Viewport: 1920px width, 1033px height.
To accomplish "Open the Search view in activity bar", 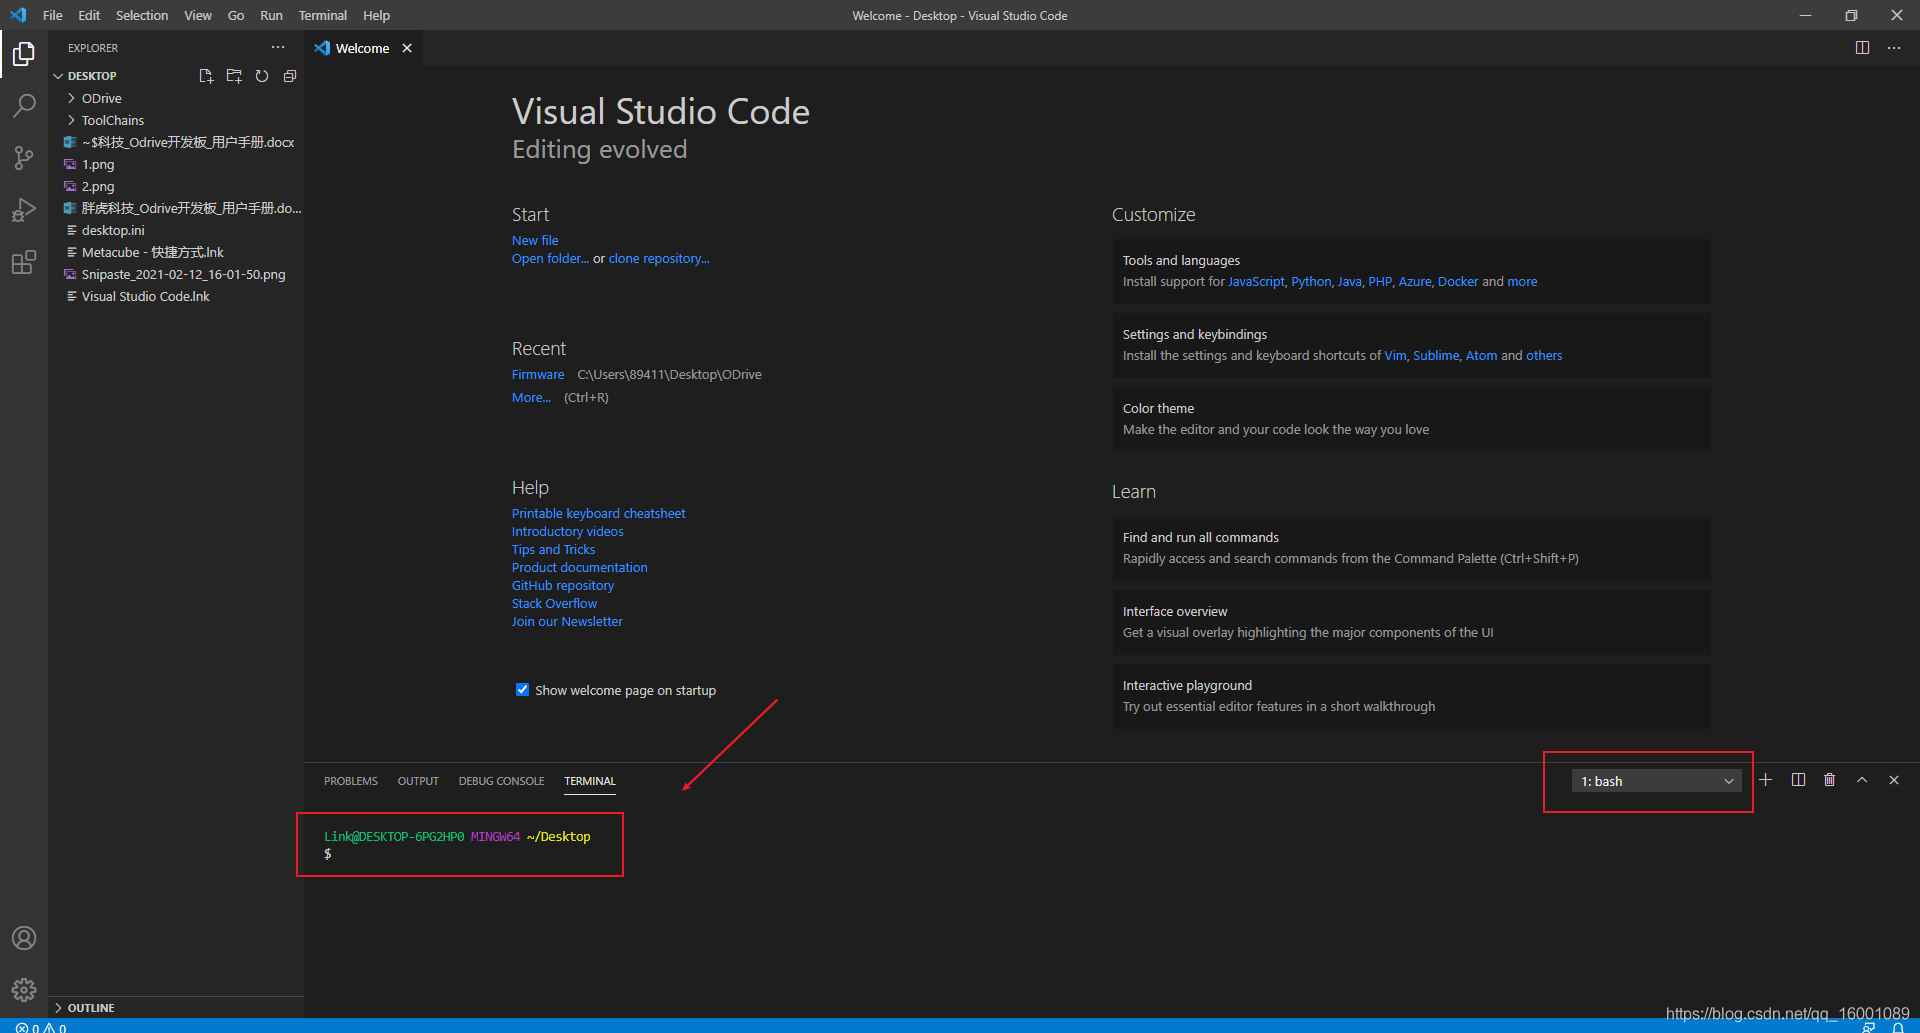I will (24, 106).
